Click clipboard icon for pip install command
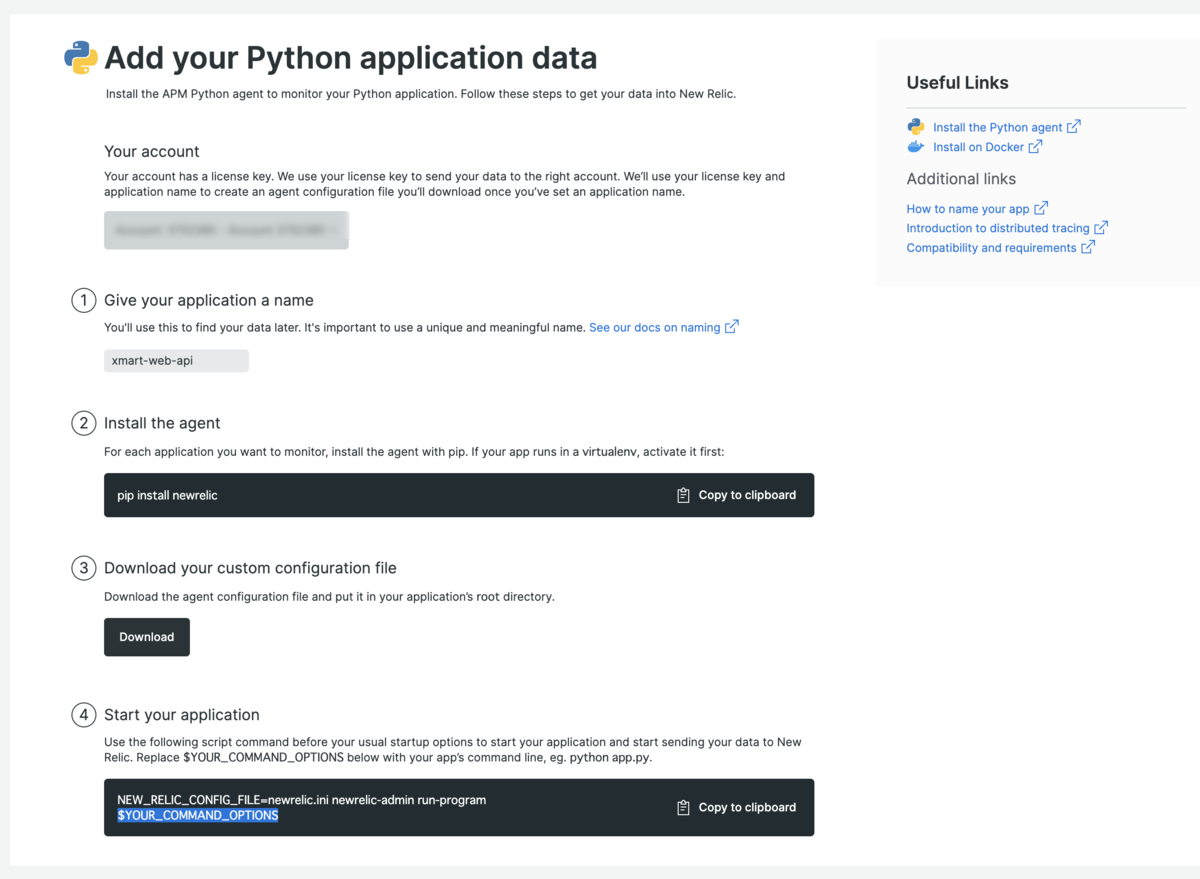The width and height of the screenshot is (1200, 879). coord(683,495)
